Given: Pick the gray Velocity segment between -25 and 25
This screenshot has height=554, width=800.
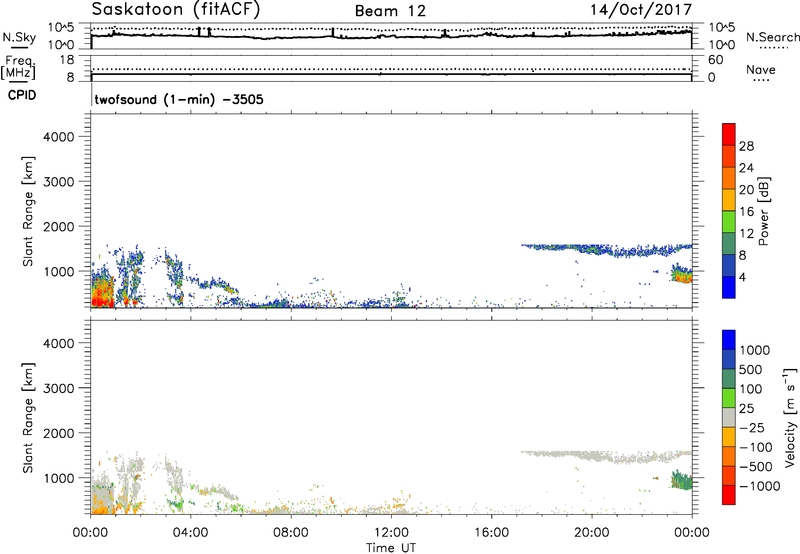Looking at the screenshot, I should [729, 417].
